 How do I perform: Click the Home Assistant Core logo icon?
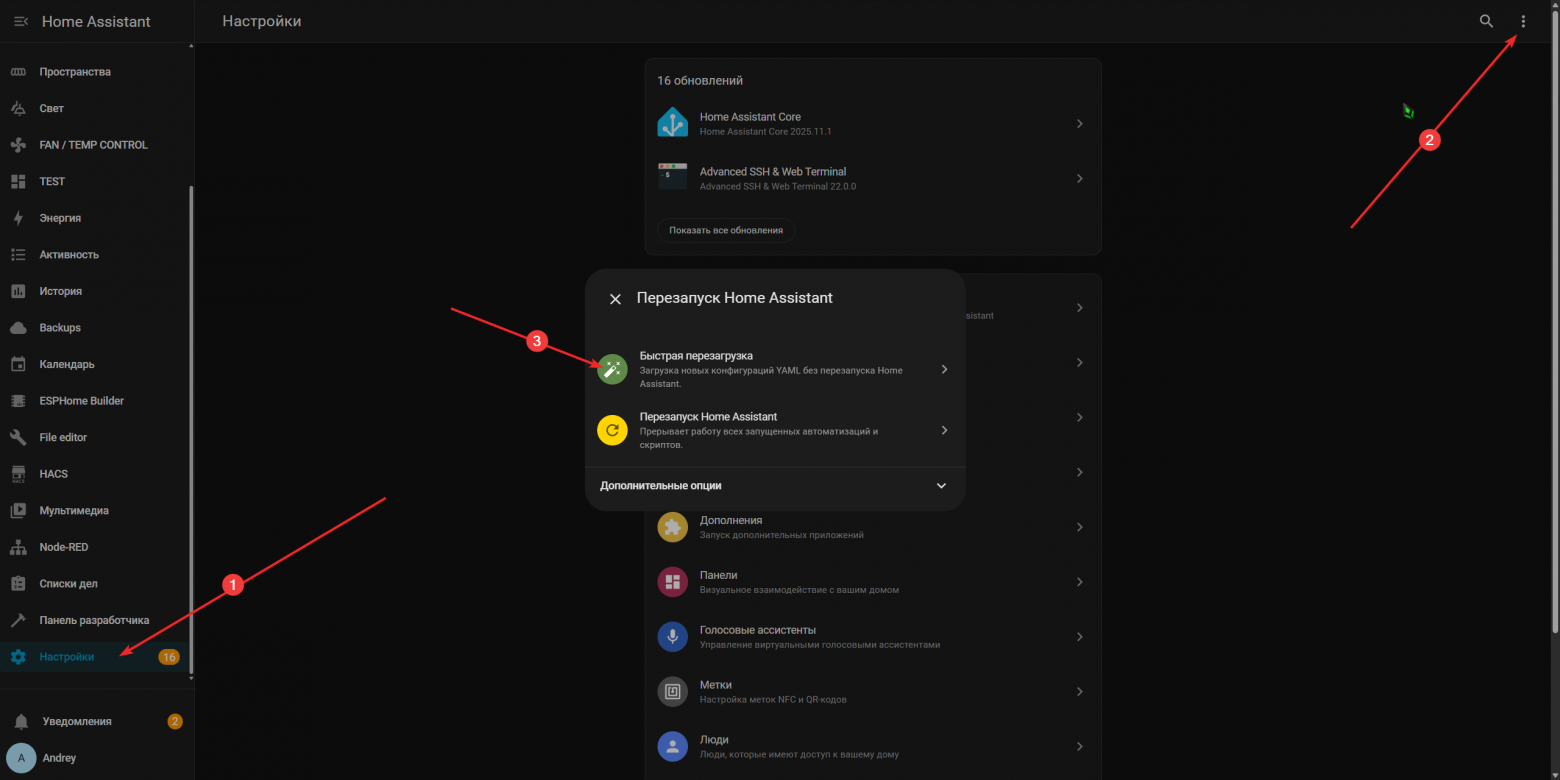(x=672, y=124)
